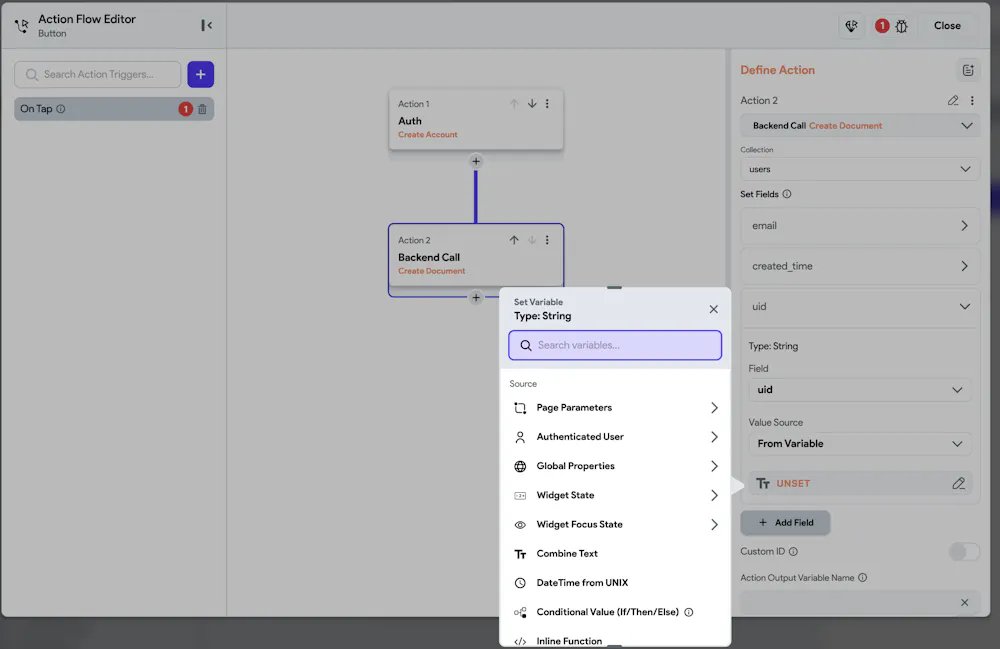Click the Search variables input field
The image size is (1000, 649).
point(615,345)
